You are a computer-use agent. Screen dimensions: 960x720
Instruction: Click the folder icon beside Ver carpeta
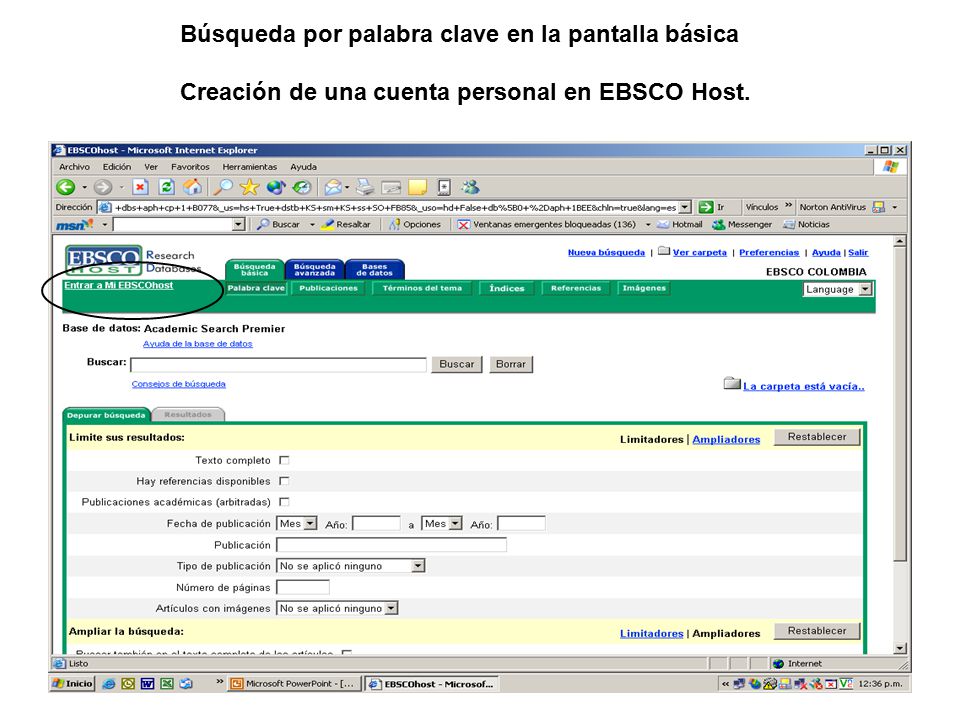click(x=664, y=251)
